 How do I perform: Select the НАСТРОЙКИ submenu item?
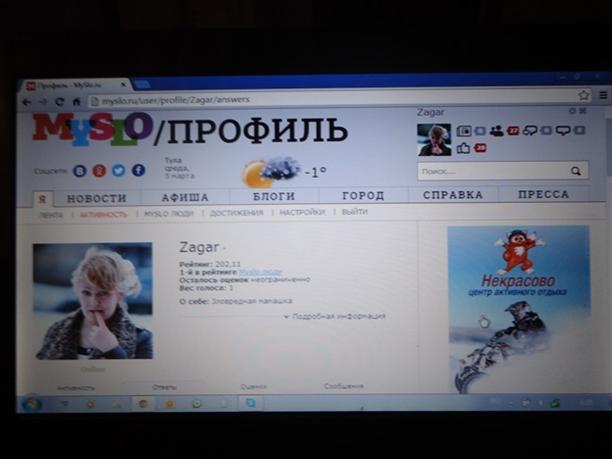pyautogui.click(x=302, y=213)
